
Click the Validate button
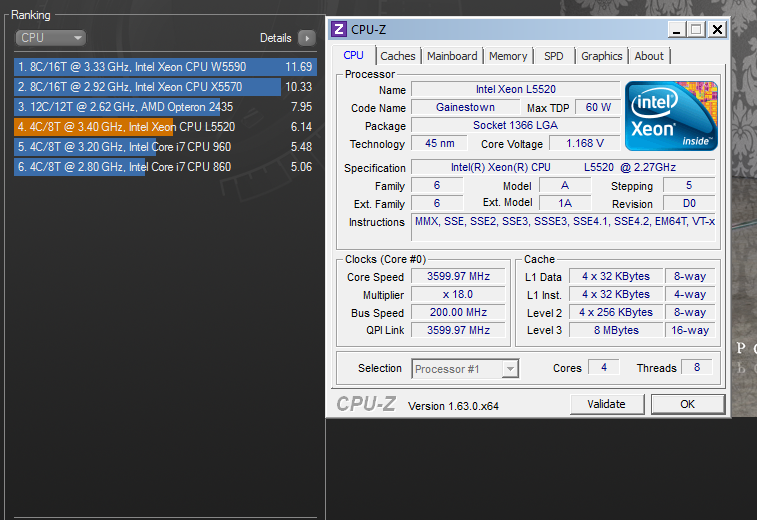(x=607, y=404)
